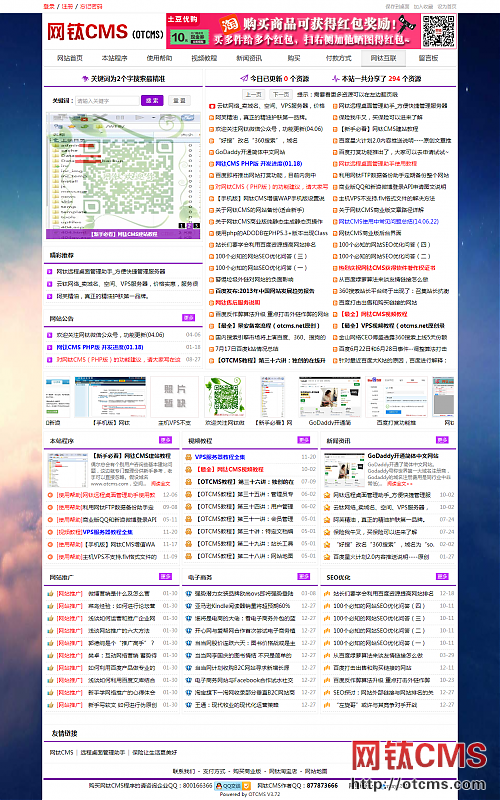Image resolution: width=500 pixels, height=800 pixels.
Task: Click the purple 搜索 button
Action: coord(152,101)
